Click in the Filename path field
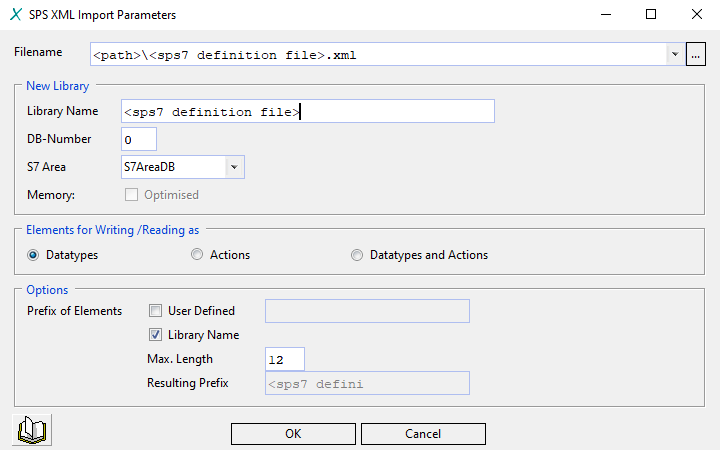This screenshot has width=720, height=450. [378, 55]
